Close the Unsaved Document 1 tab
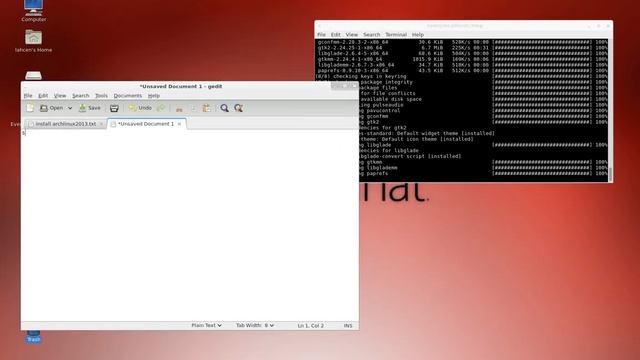 pyautogui.click(x=179, y=124)
